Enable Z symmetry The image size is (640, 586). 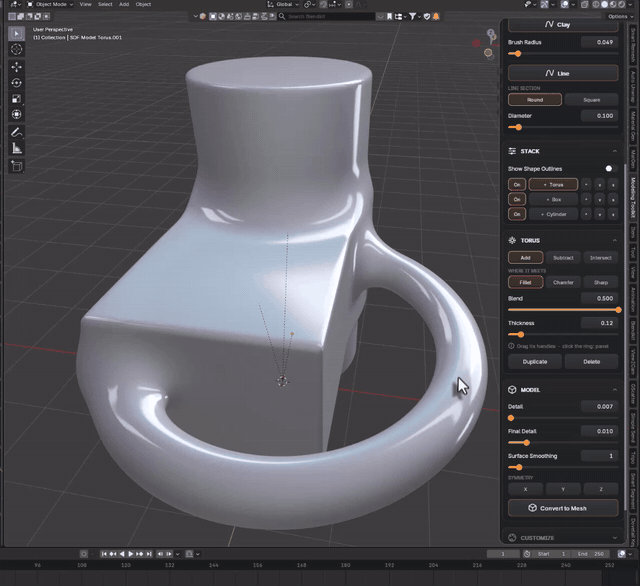coord(600,489)
